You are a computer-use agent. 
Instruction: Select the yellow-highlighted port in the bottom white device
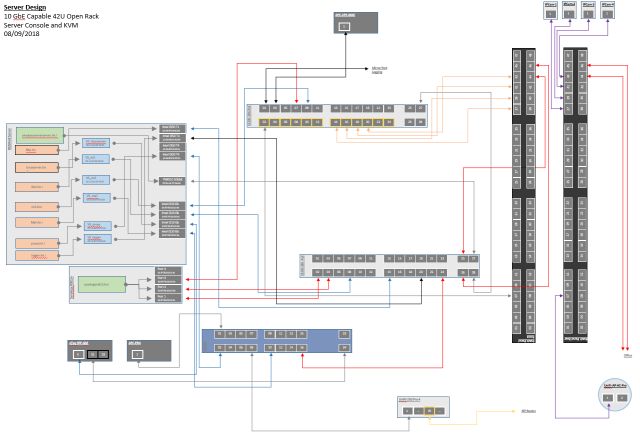coord(429,410)
